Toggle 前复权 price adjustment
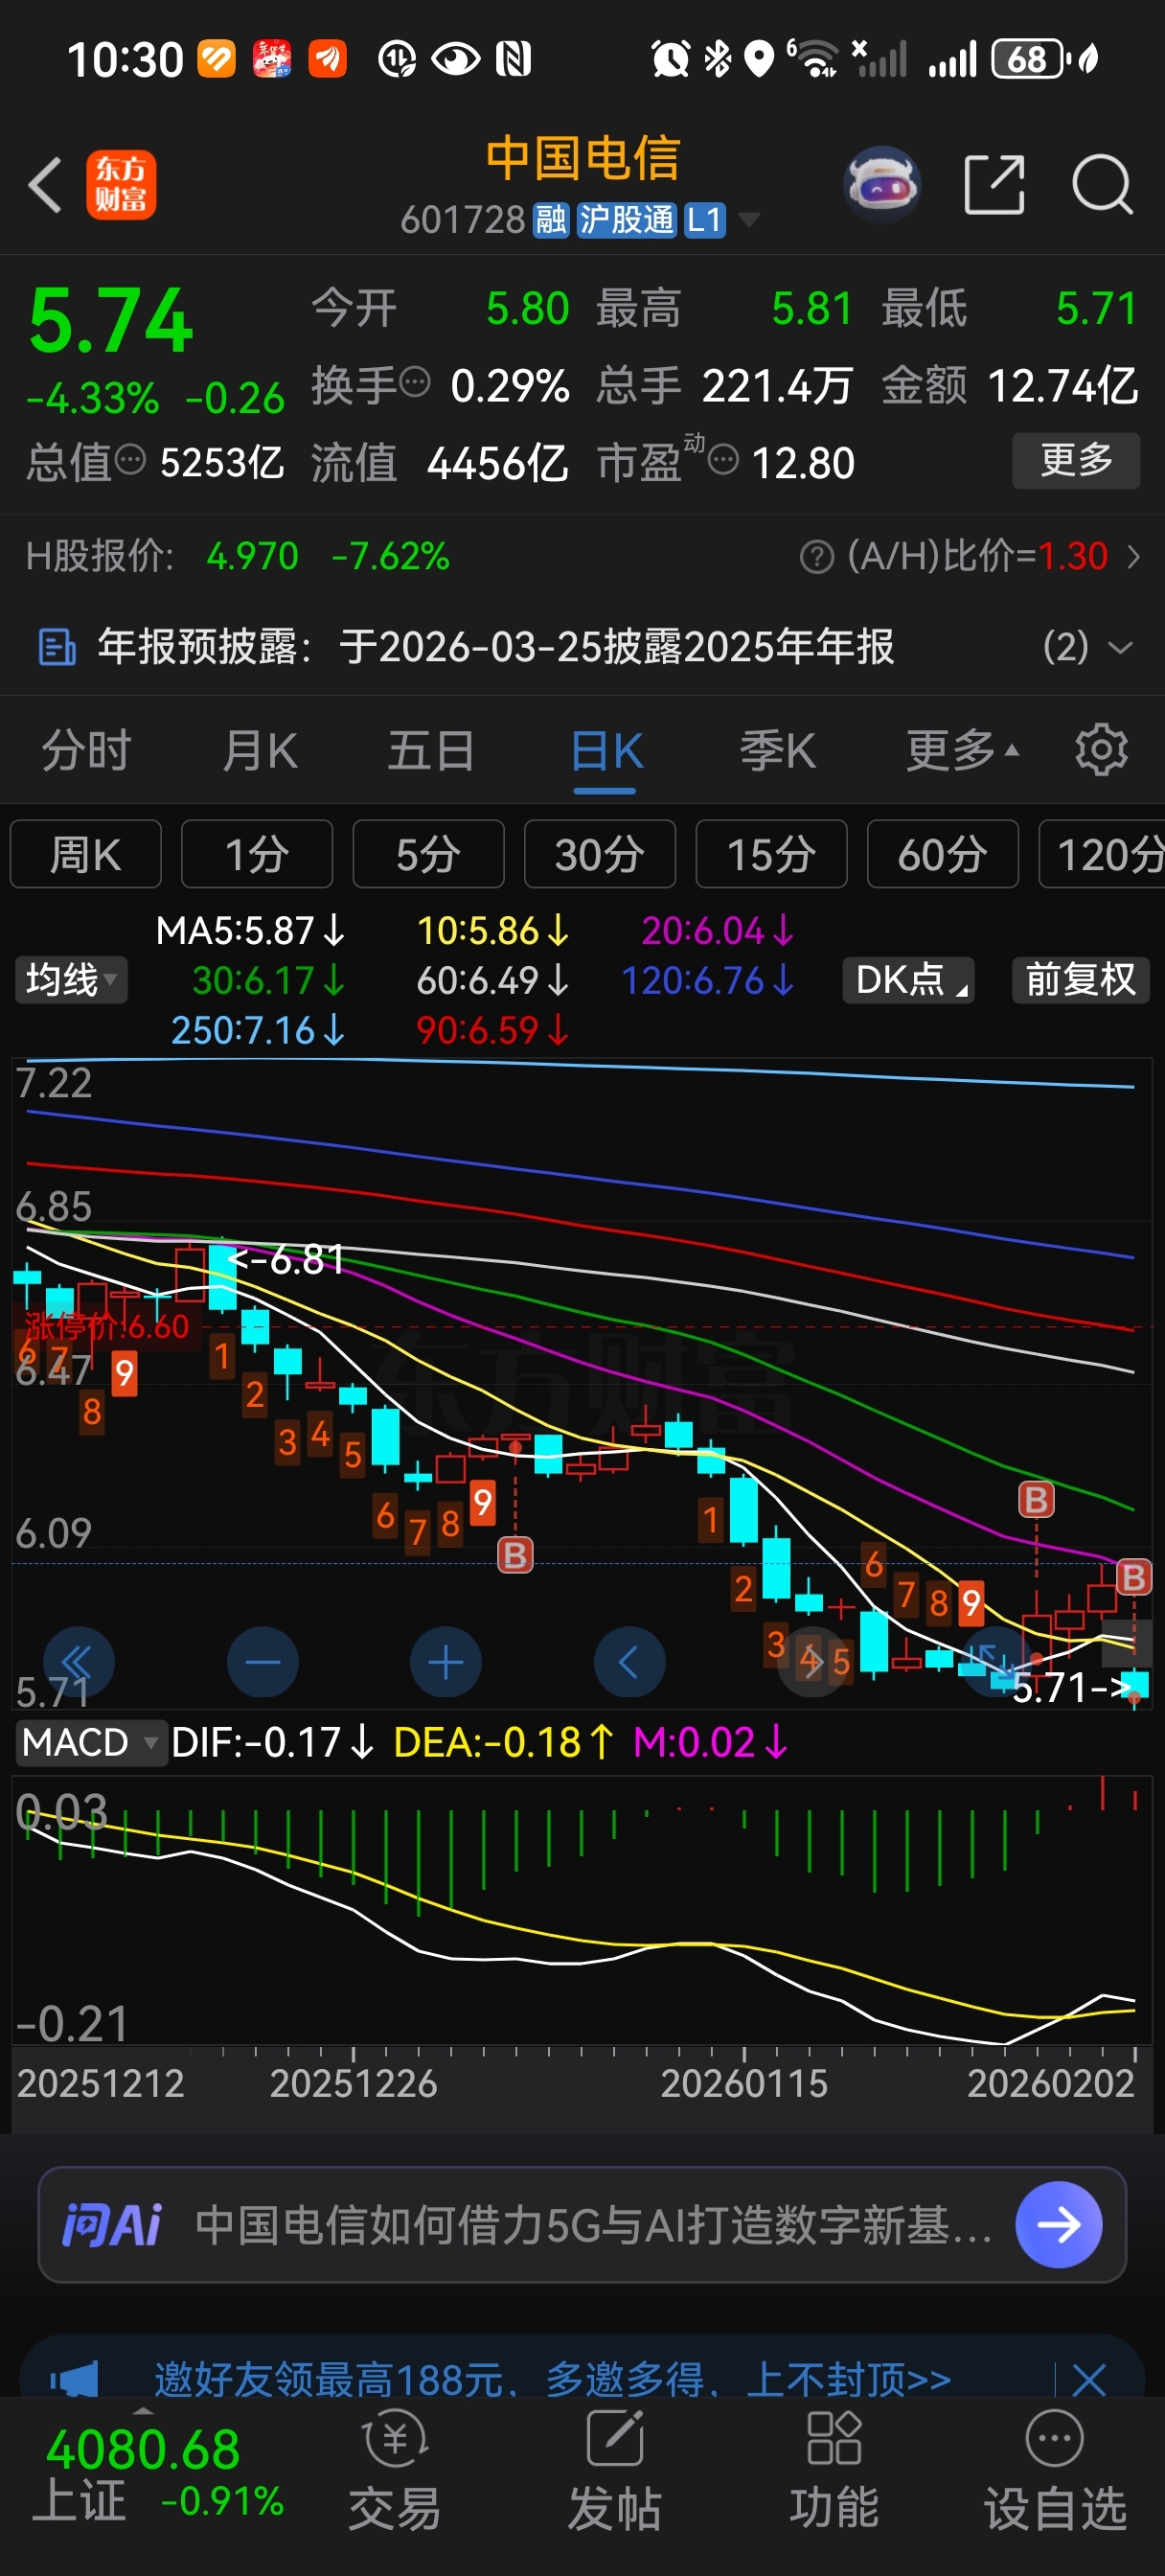The height and width of the screenshot is (2576, 1165). 1081,979
